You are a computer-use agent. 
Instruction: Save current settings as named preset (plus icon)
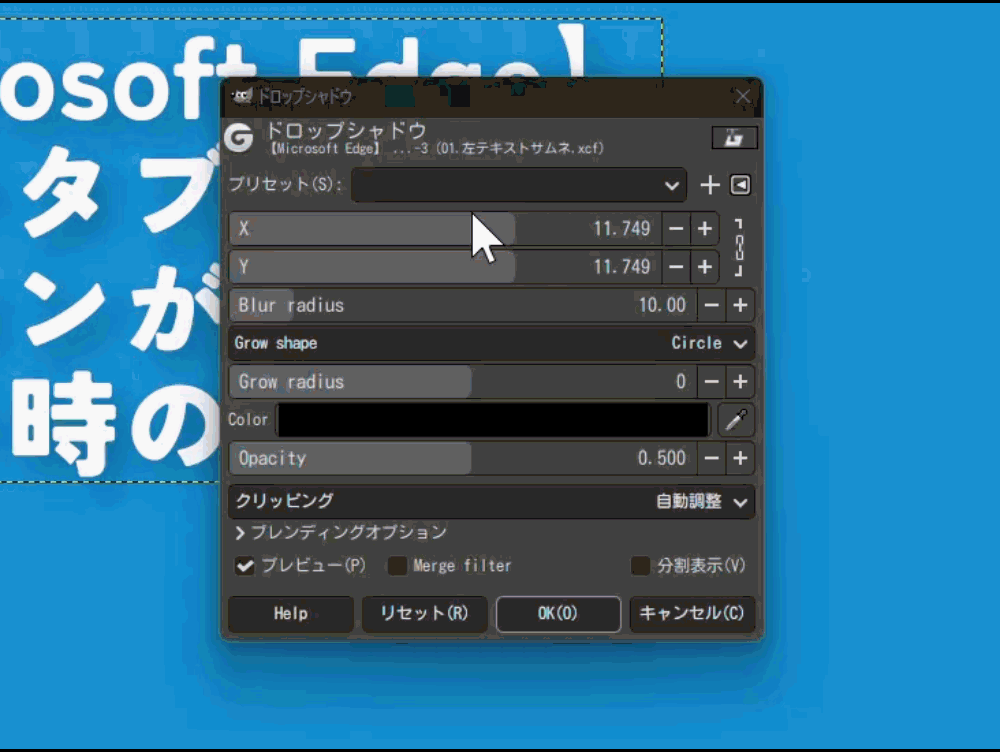tap(710, 186)
